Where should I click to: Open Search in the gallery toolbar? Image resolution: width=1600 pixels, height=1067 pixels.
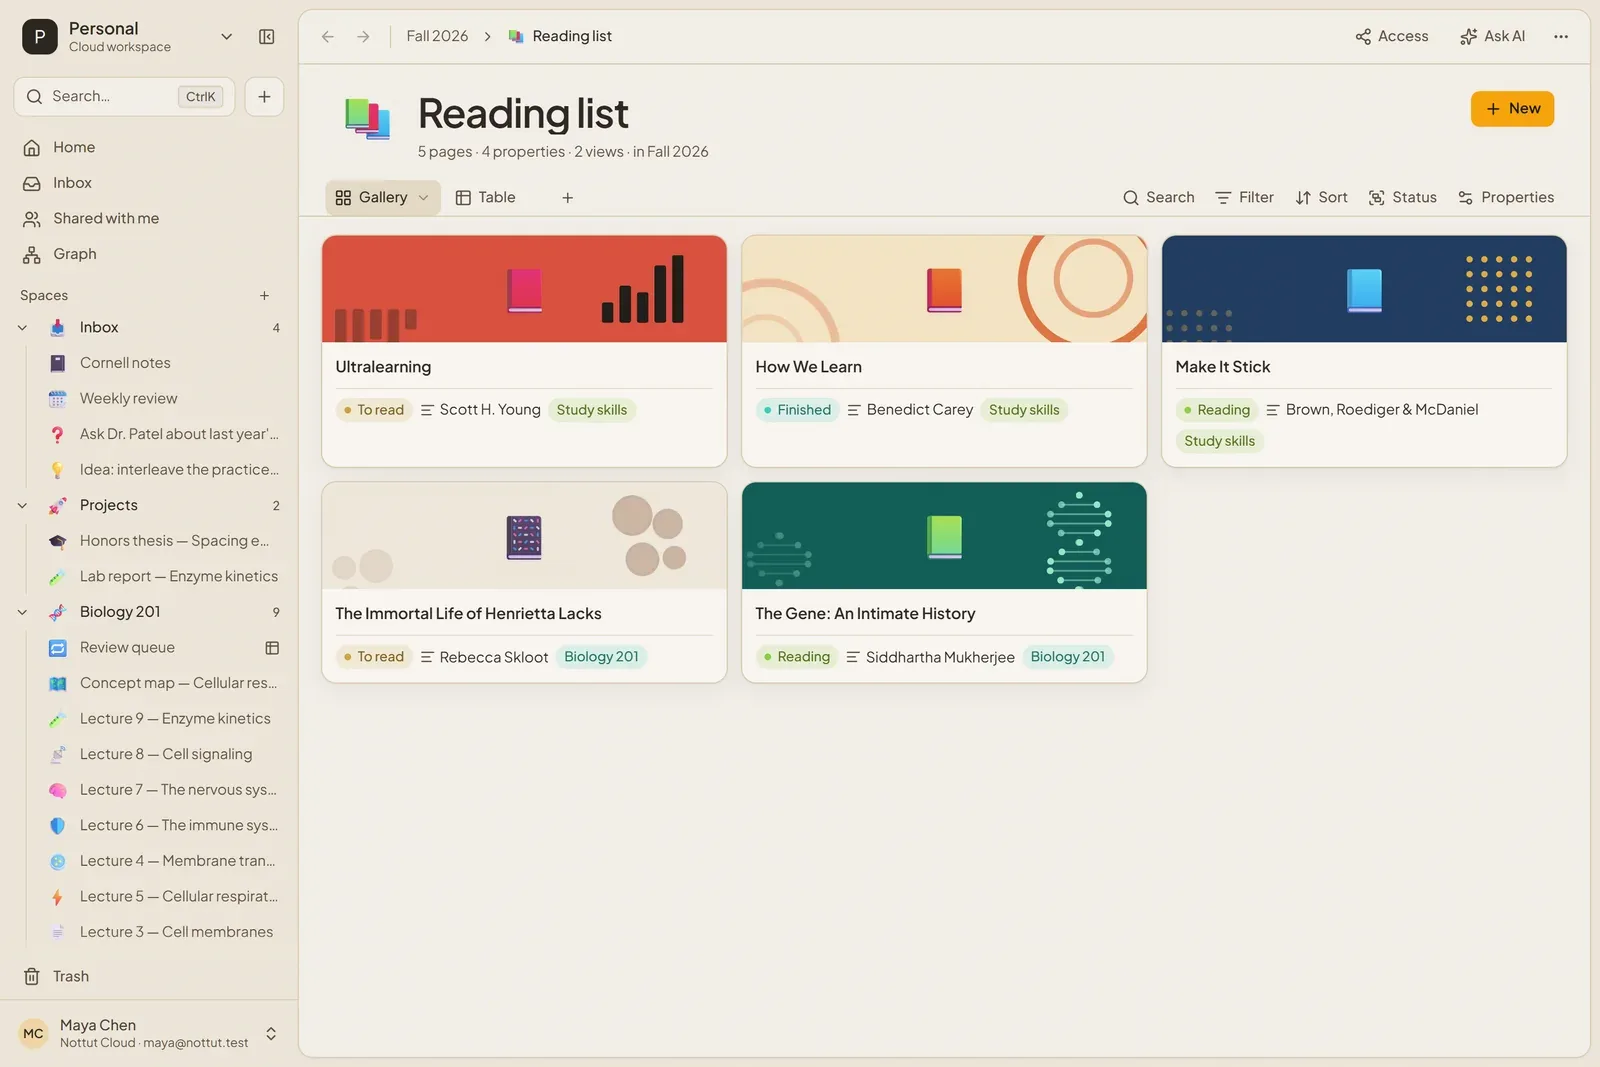click(1159, 198)
